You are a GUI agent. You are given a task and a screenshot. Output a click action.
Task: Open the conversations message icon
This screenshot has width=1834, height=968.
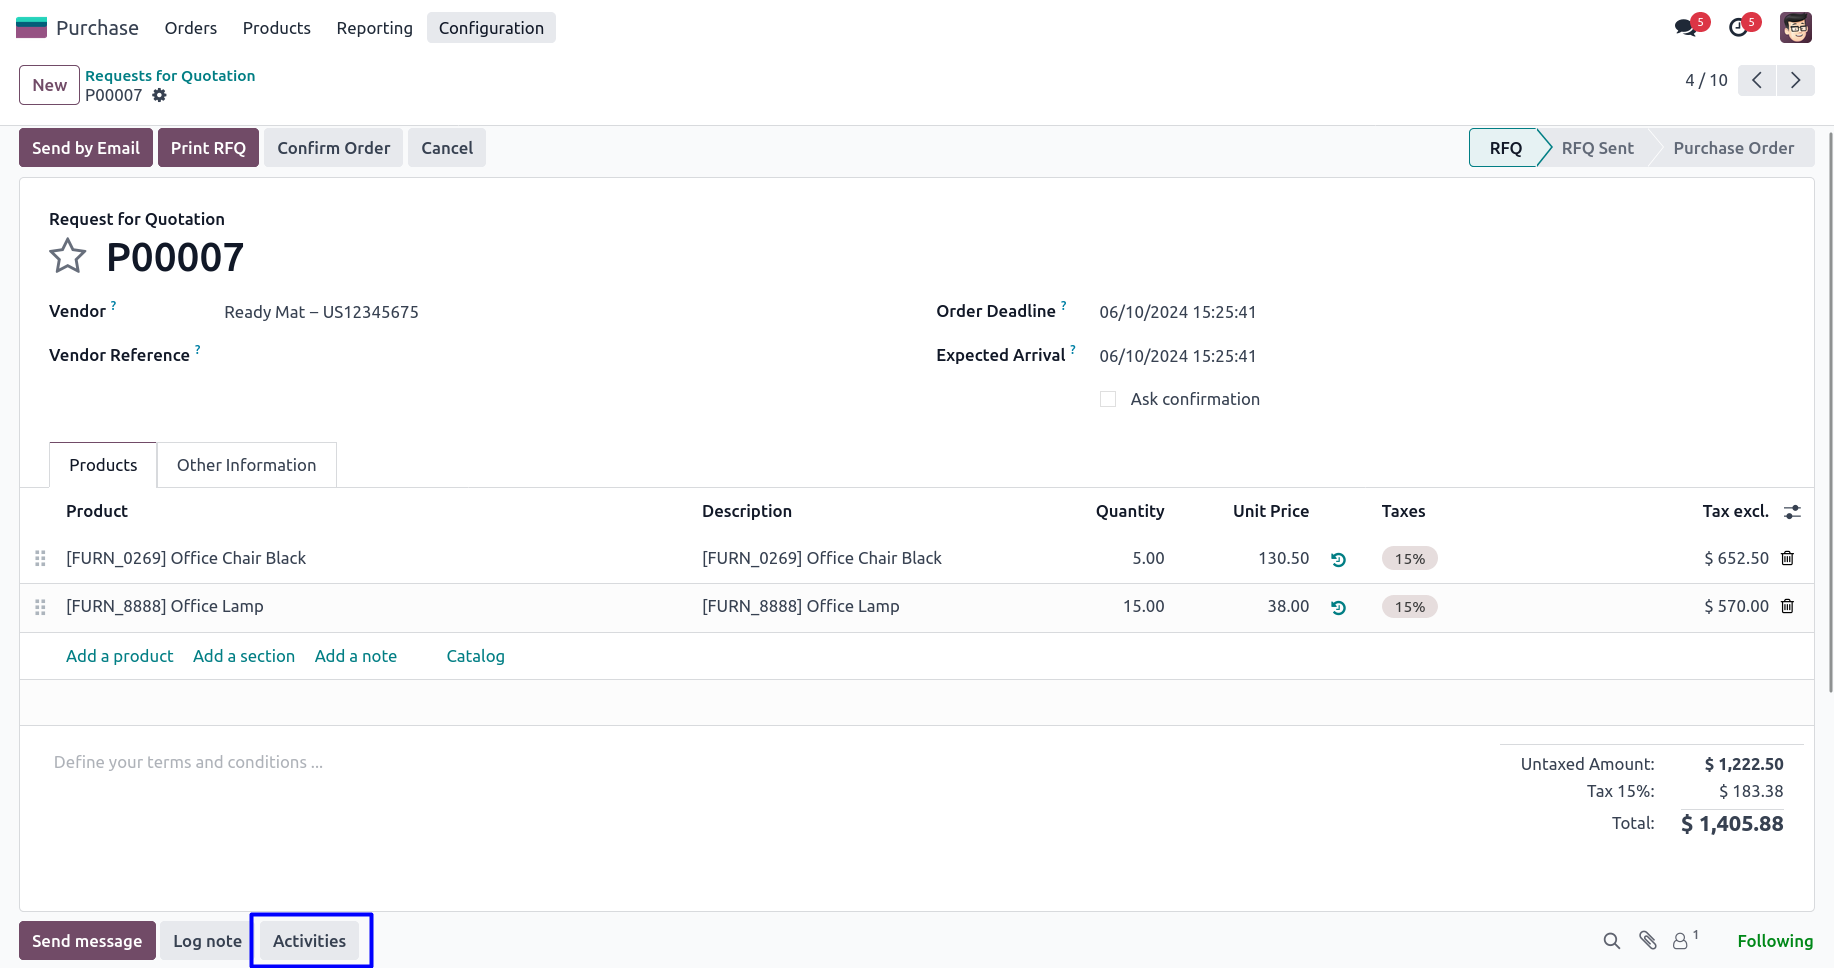tap(1686, 28)
